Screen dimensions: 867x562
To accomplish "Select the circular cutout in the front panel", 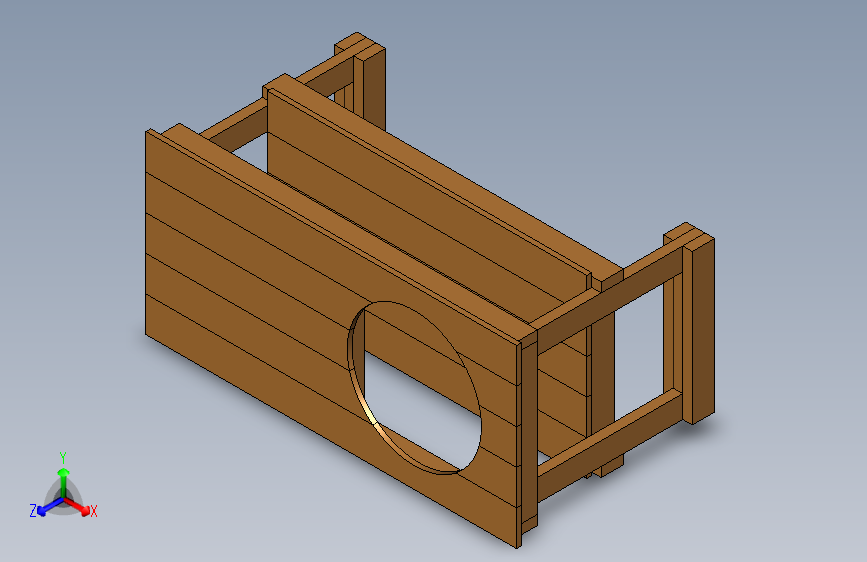I will pos(415,387).
